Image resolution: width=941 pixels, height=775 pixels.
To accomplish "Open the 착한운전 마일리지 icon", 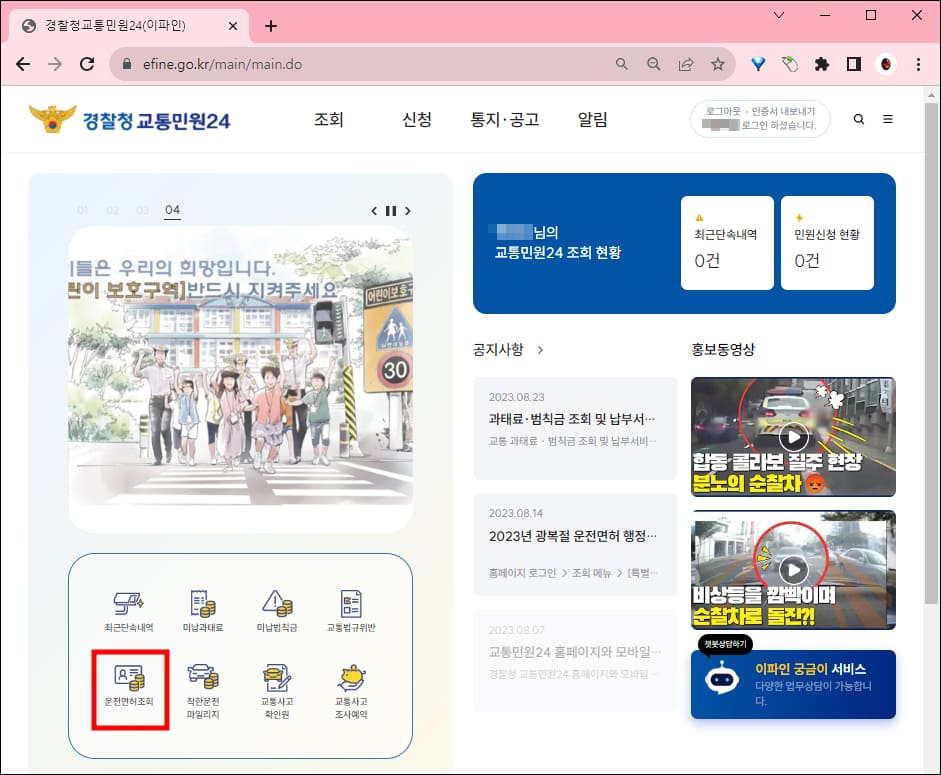I will (203, 691).
